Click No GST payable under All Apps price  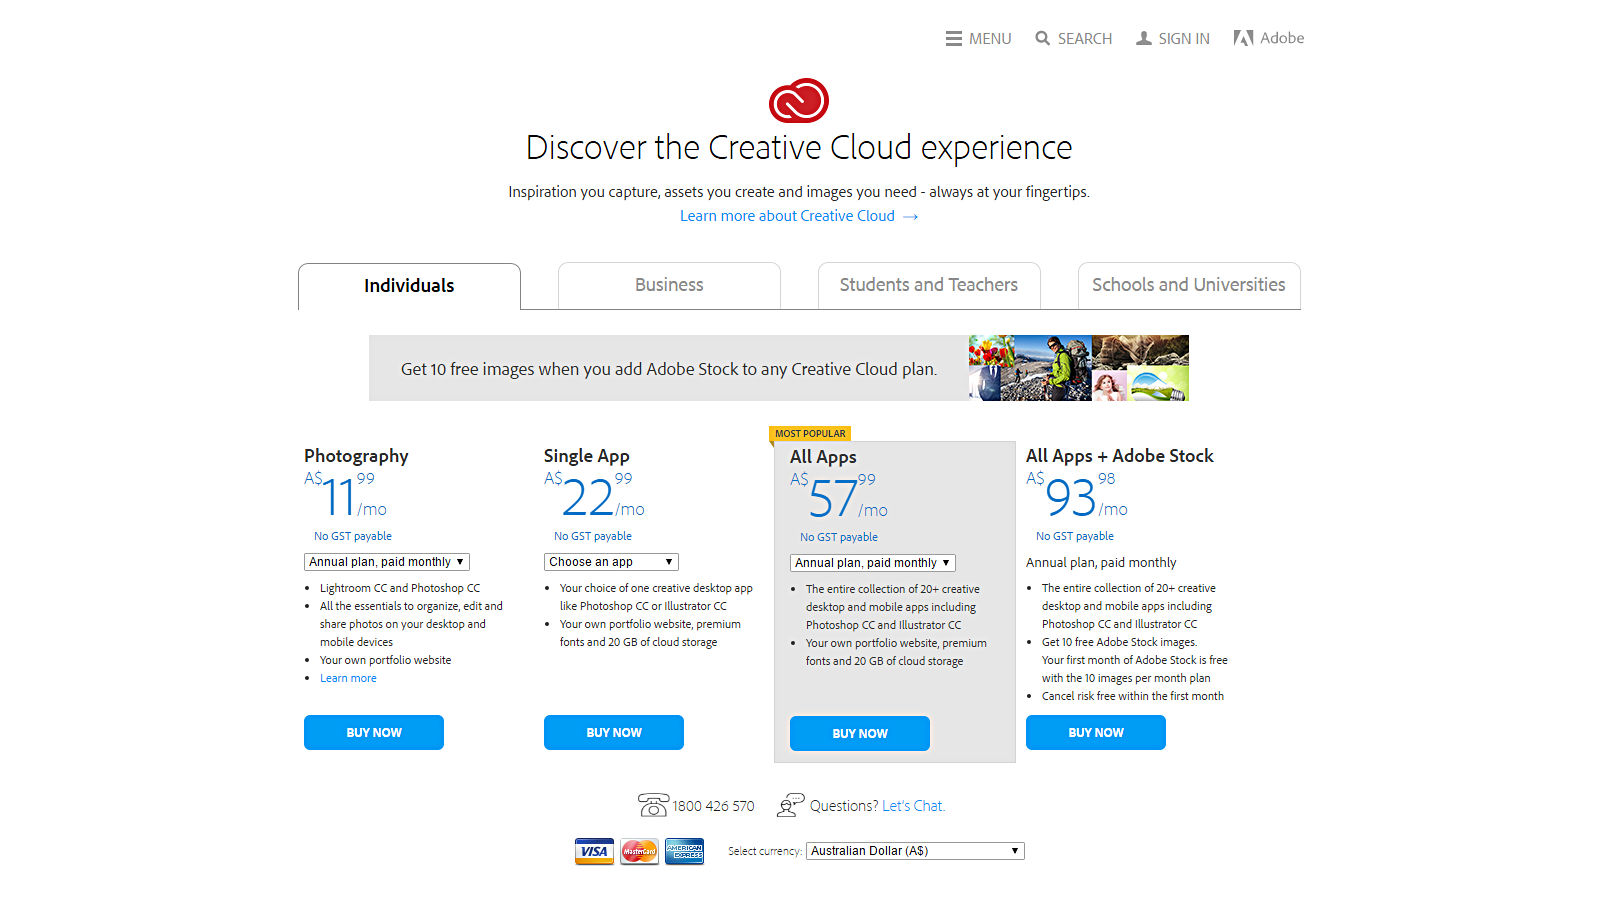(x=839, y=537)
